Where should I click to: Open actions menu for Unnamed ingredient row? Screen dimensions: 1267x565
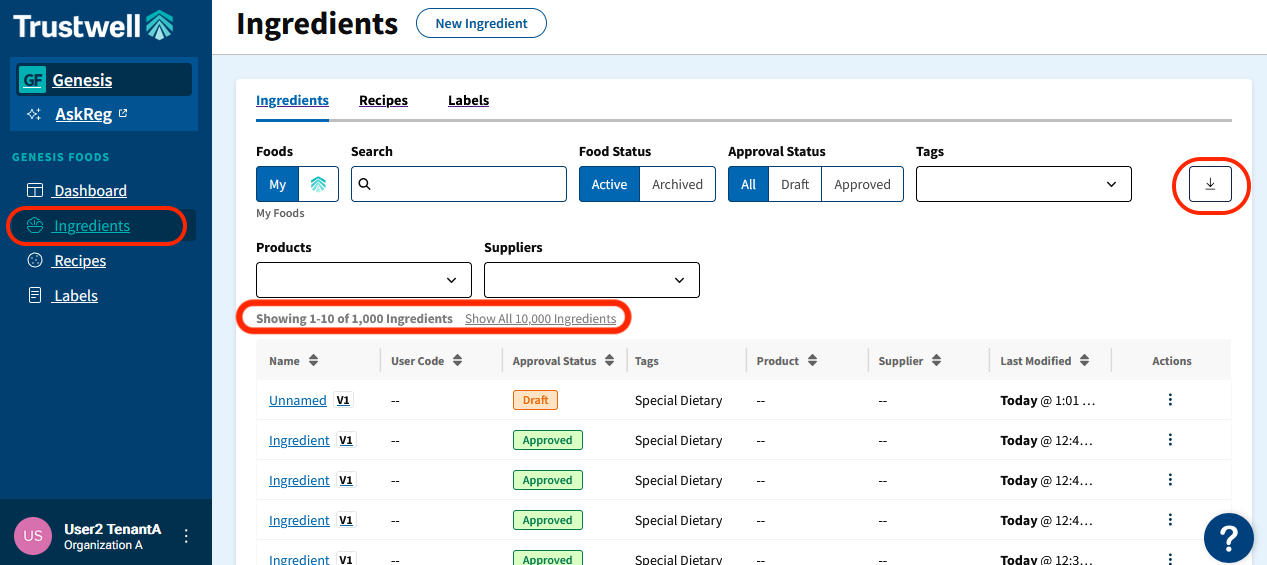click(1170, 400)
